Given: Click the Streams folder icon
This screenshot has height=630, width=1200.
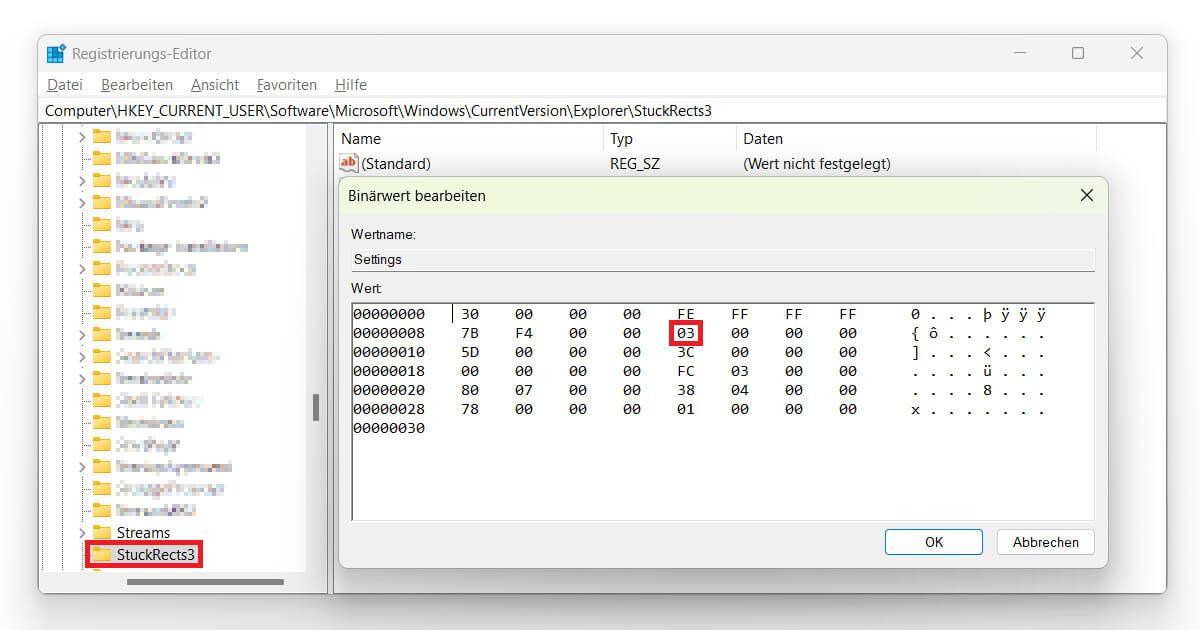Looking at the screenshot, I should click(101, 532).
